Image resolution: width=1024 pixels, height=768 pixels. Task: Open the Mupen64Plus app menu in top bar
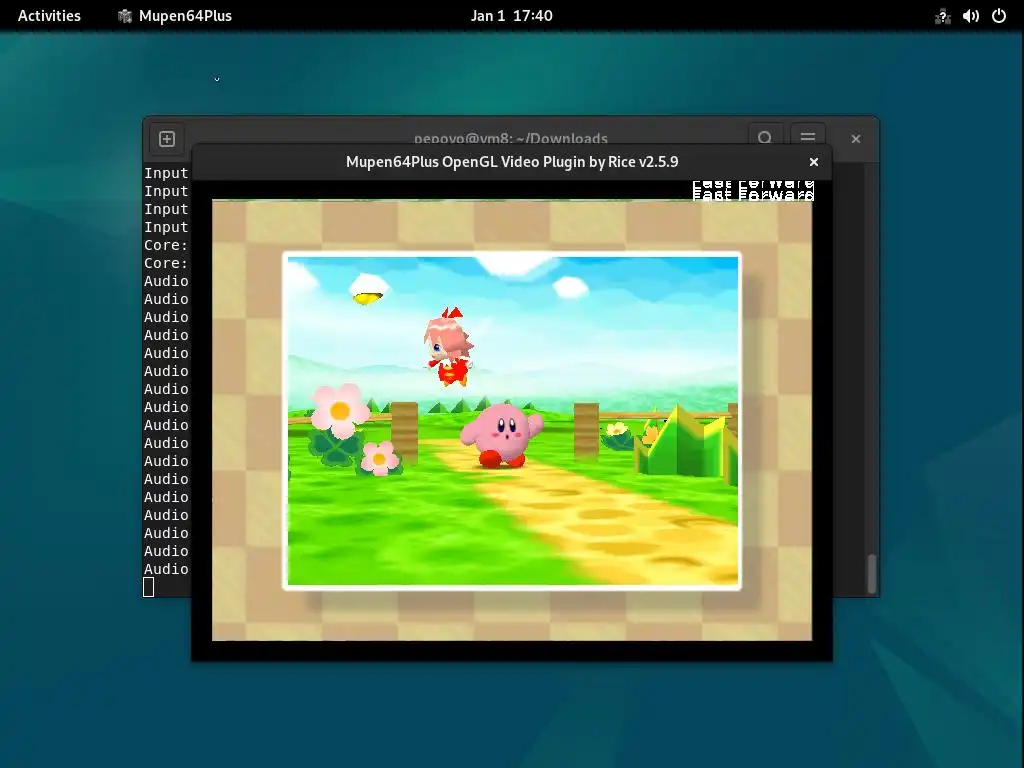click(175, 16)
